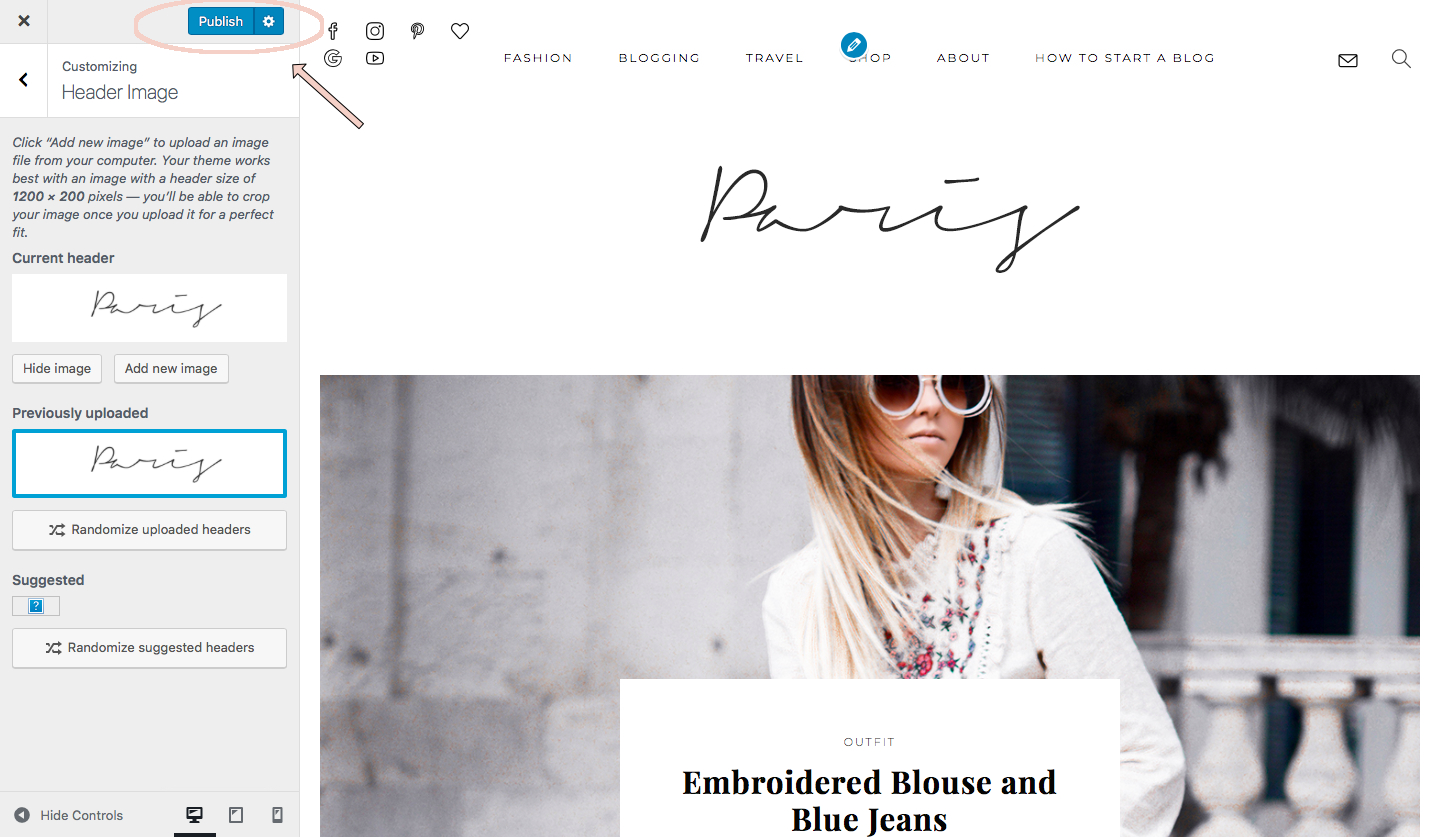Open the YouTube social icon

pos(375,58)
